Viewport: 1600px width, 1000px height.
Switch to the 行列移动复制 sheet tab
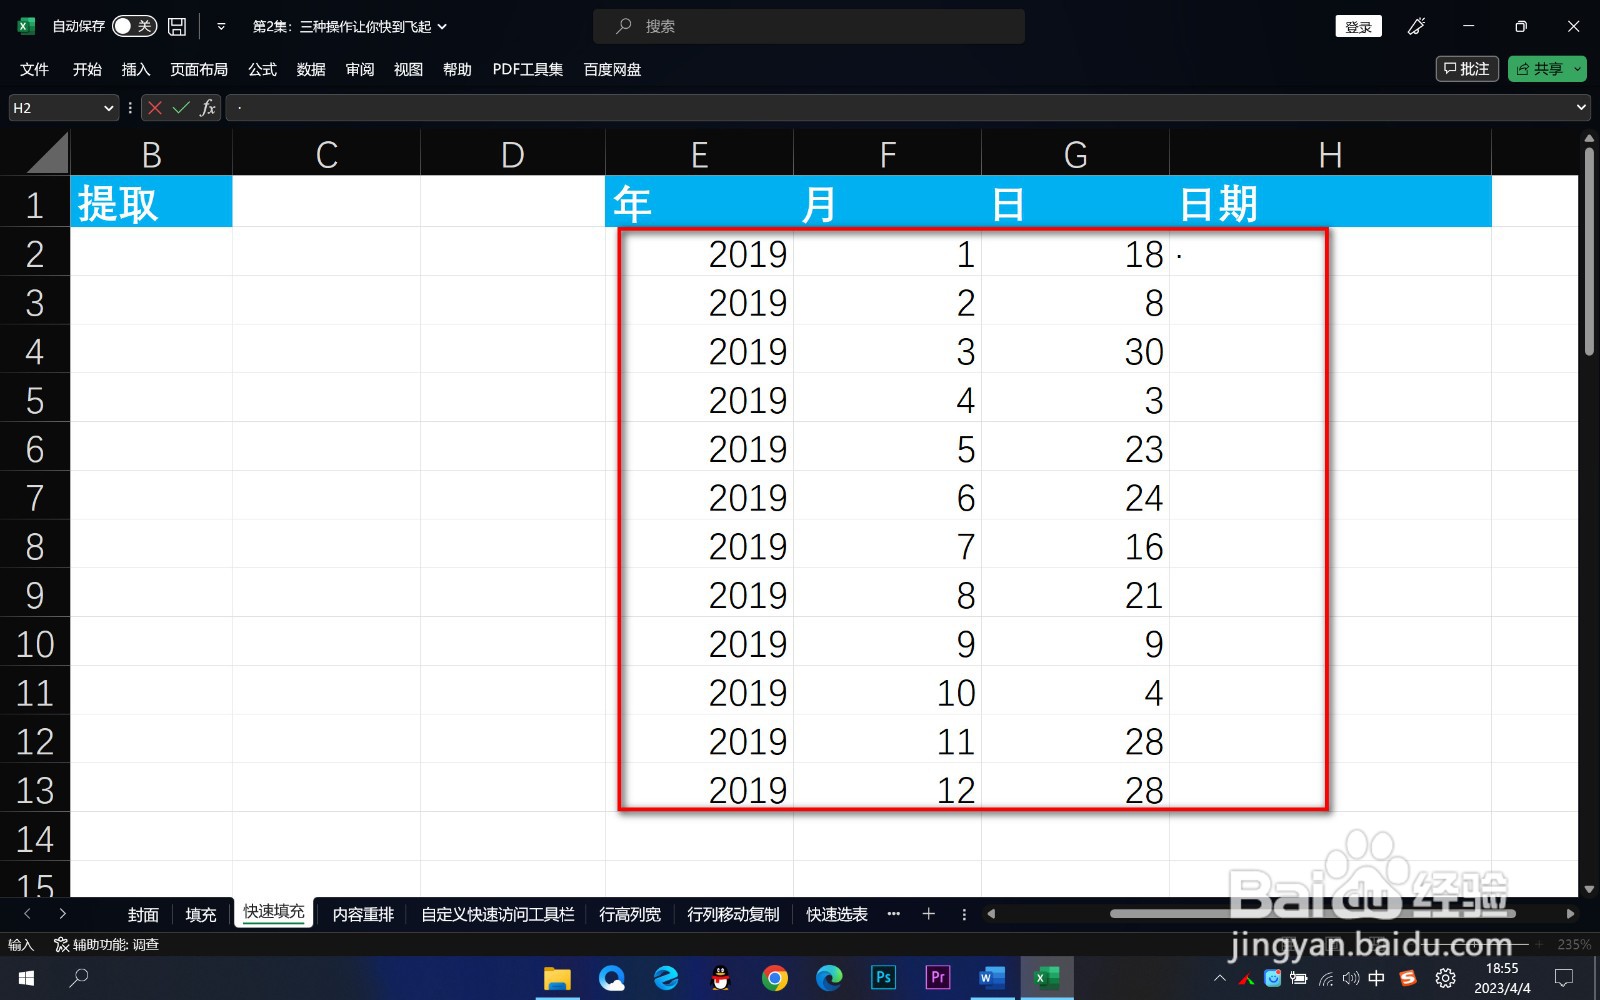tap(733, 914)
